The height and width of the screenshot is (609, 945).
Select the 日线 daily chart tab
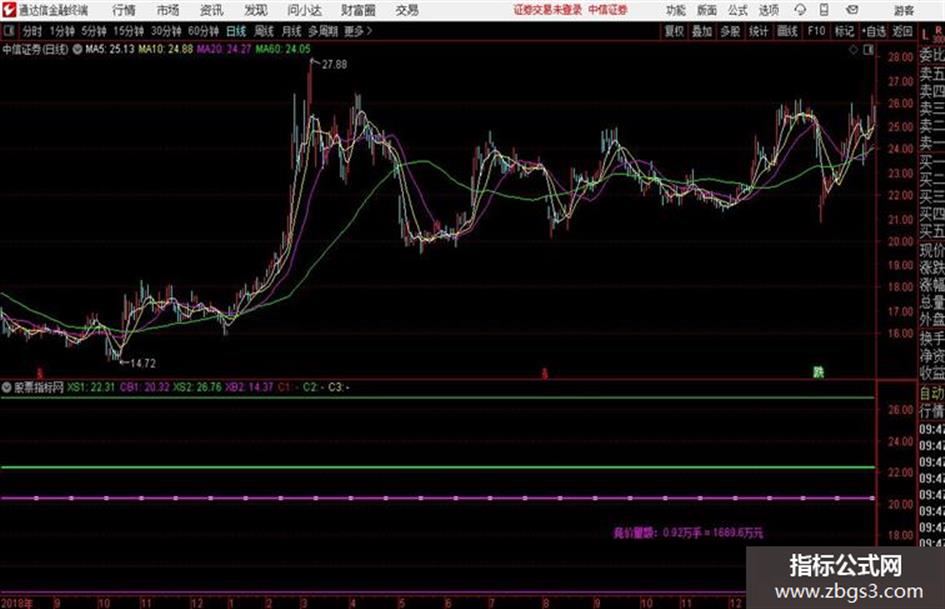(x=236, y=31)
